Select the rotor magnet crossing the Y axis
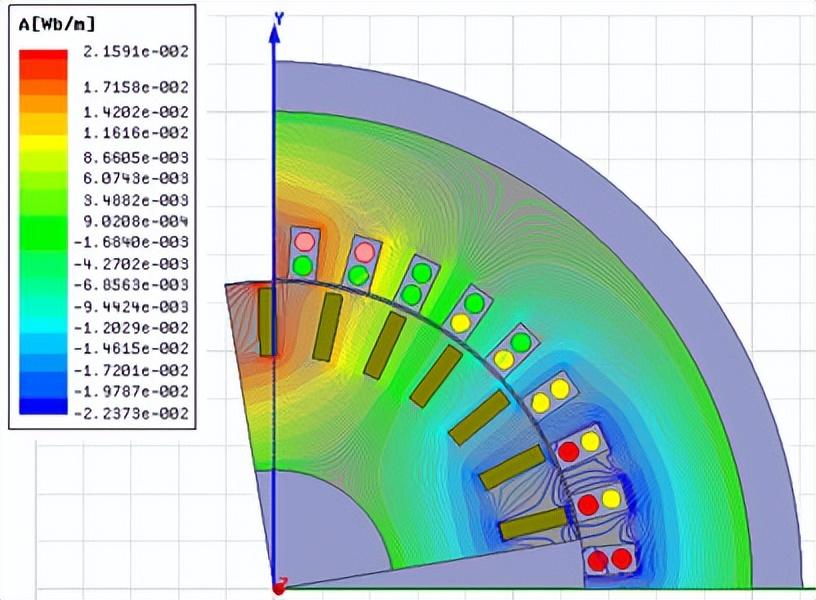Viewport: 816px width, 600px height. click(x=265, y=322)
